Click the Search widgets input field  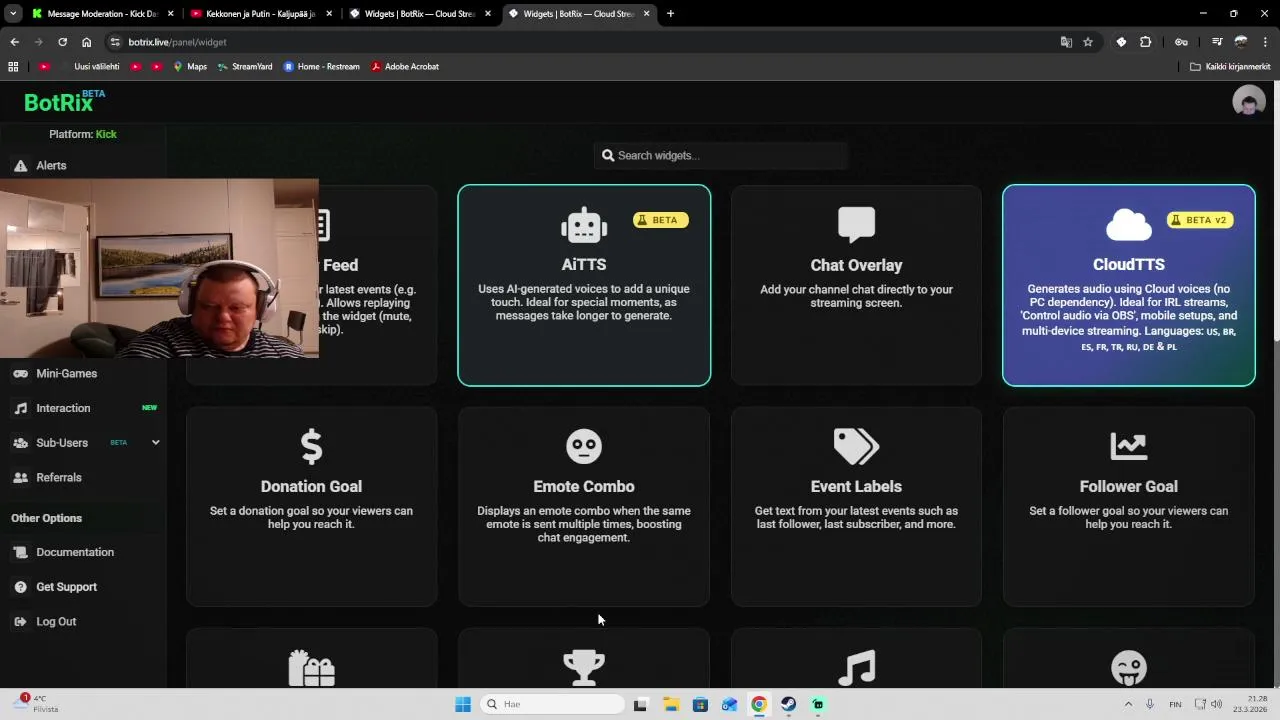coord(721,156)
